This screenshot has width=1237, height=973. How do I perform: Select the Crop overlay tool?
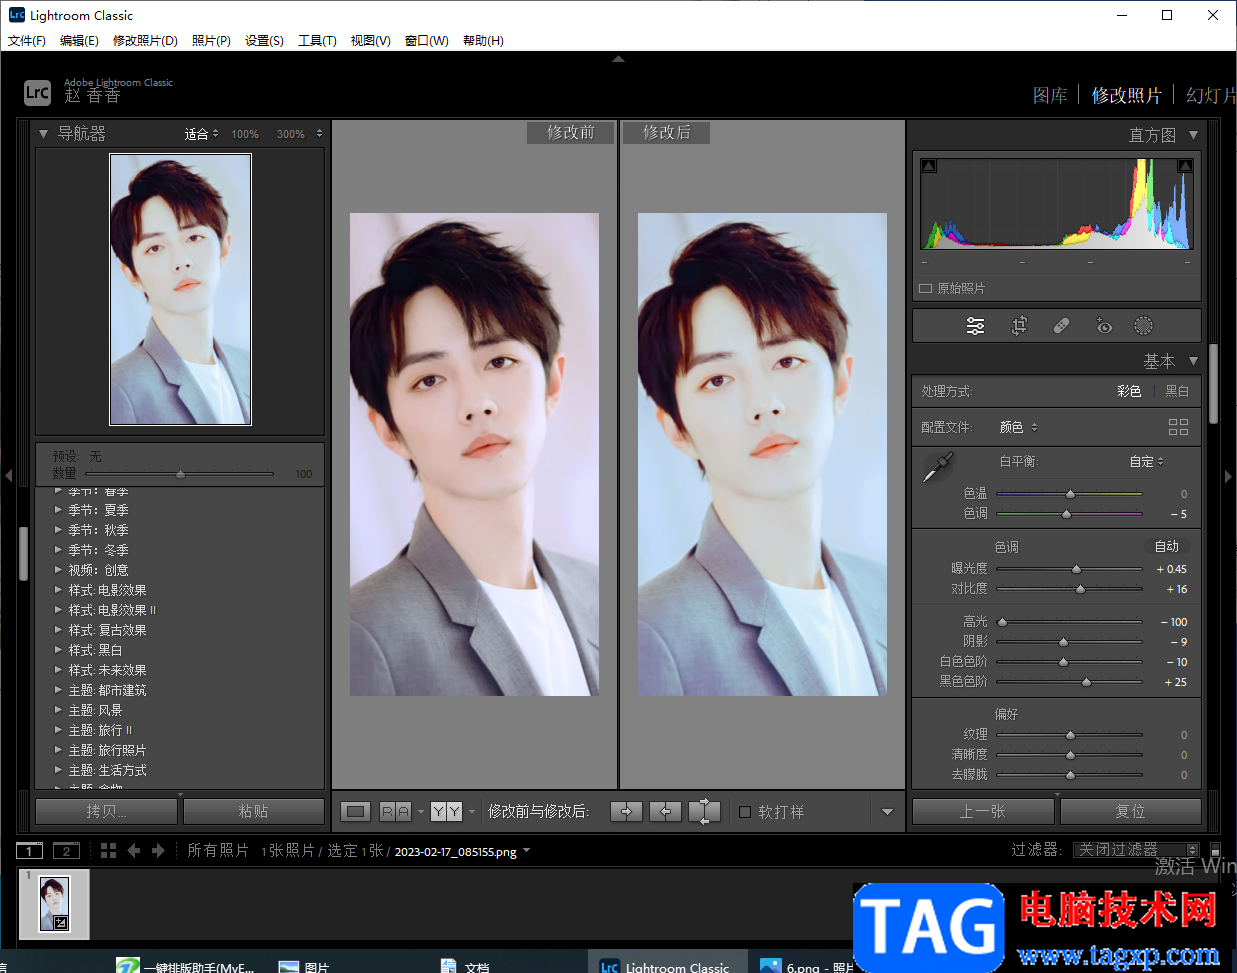click(1019, 326)
